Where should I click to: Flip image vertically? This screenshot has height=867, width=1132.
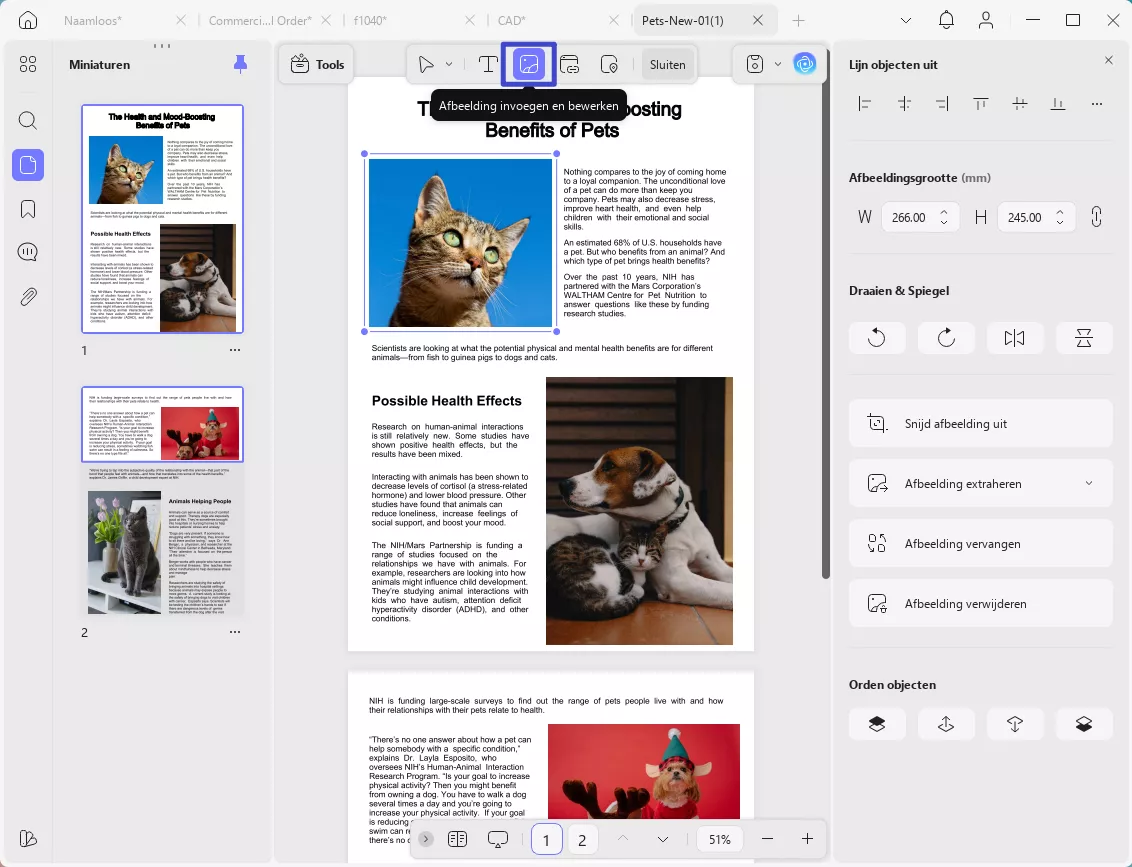[1084, 338]
